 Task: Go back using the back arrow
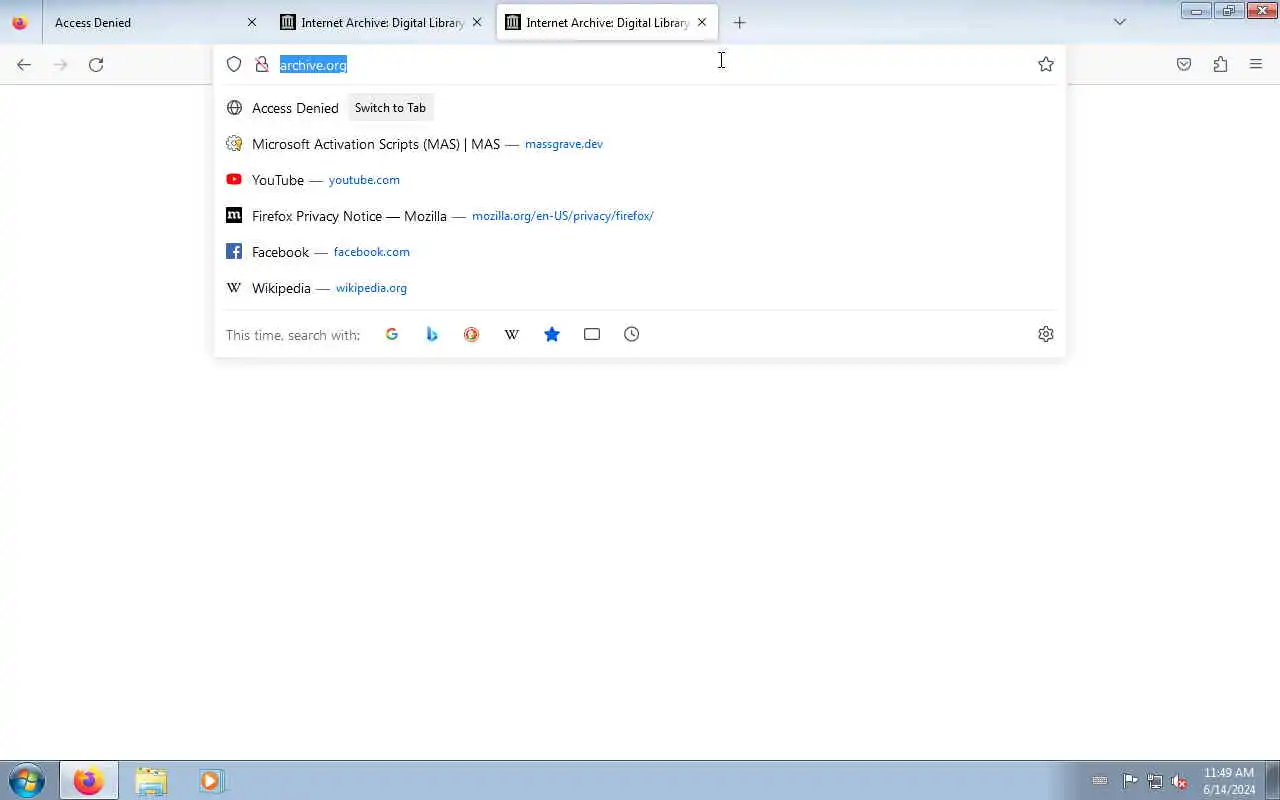click(x=24, y=64)
